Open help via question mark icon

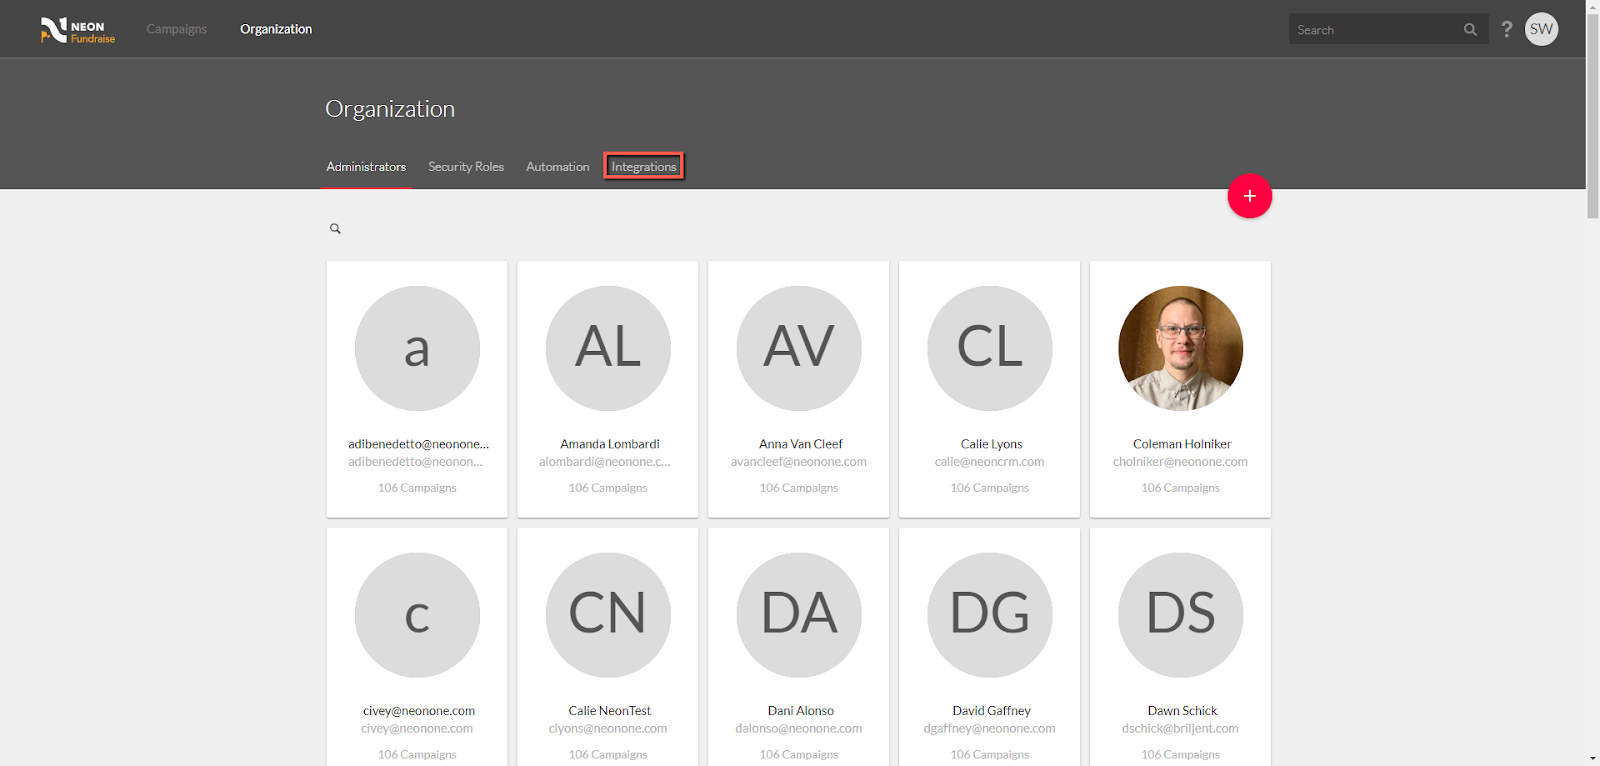[x=1507, y=29]
